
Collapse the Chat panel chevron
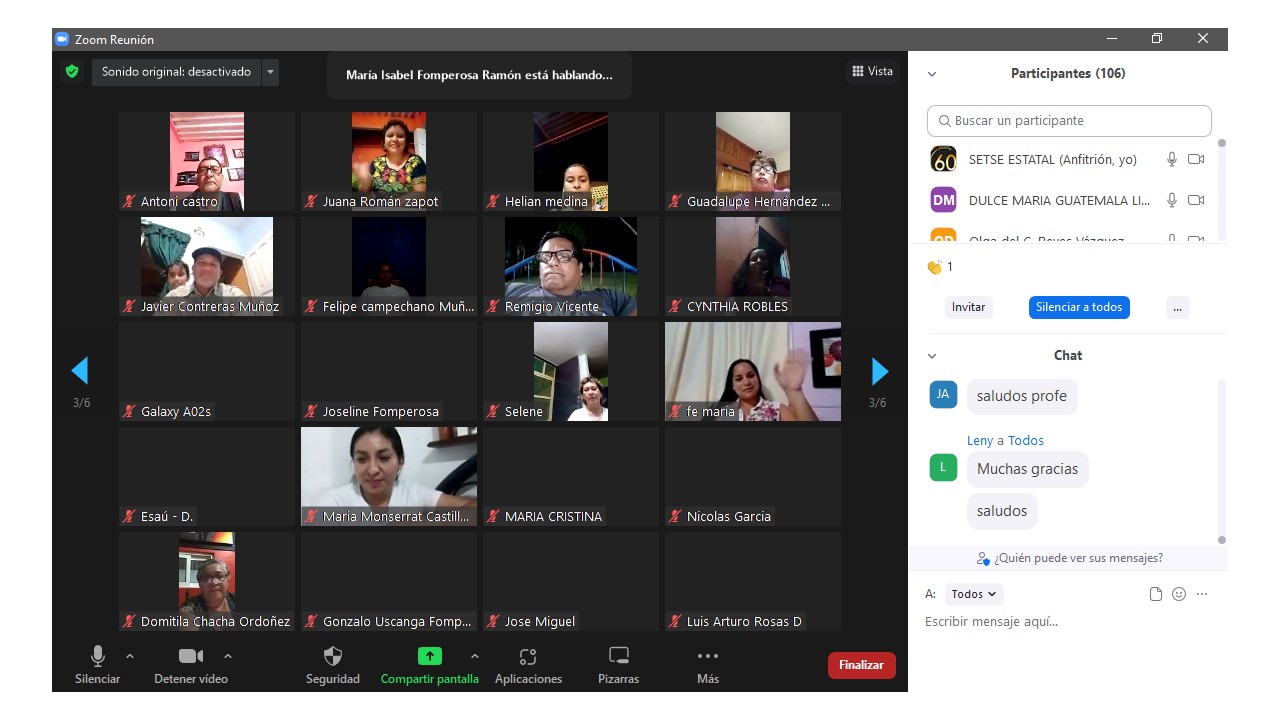[932, 356]
